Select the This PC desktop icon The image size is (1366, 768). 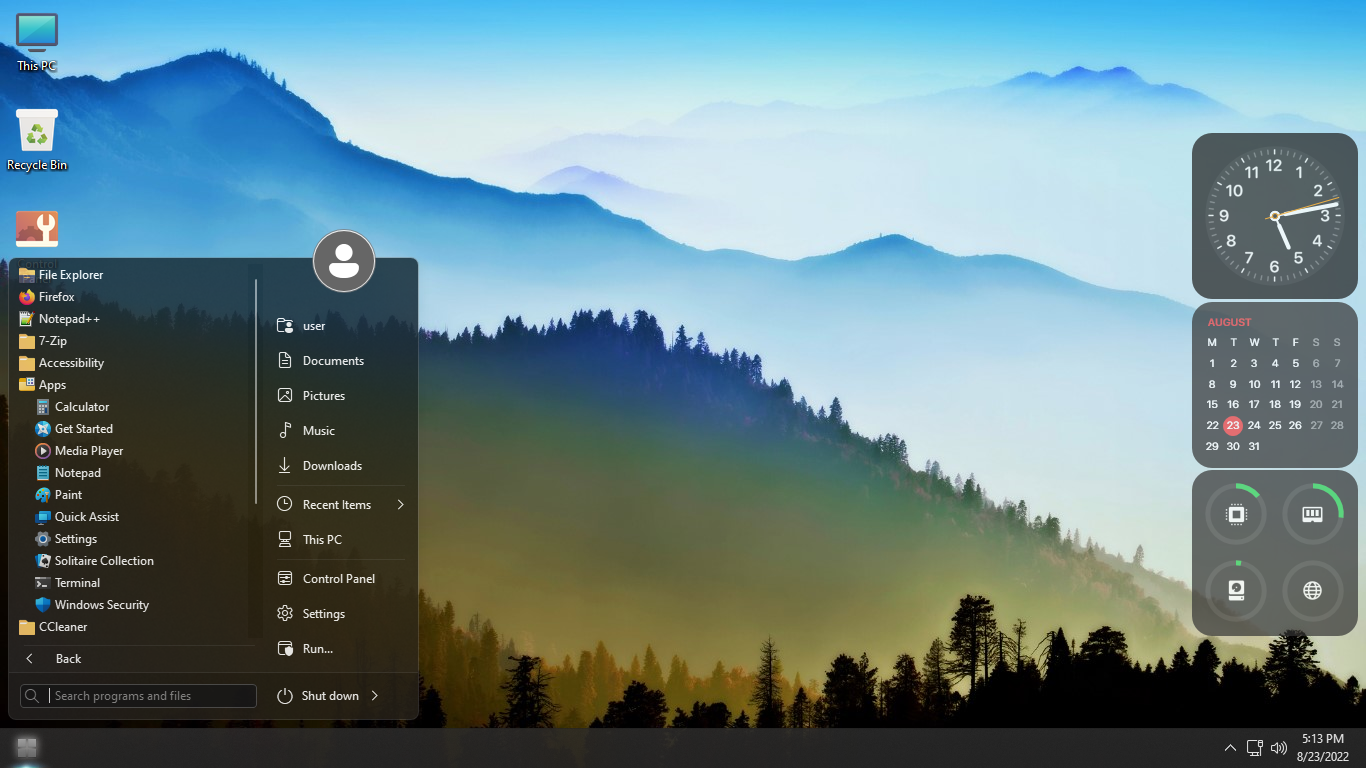click(37, 43)
